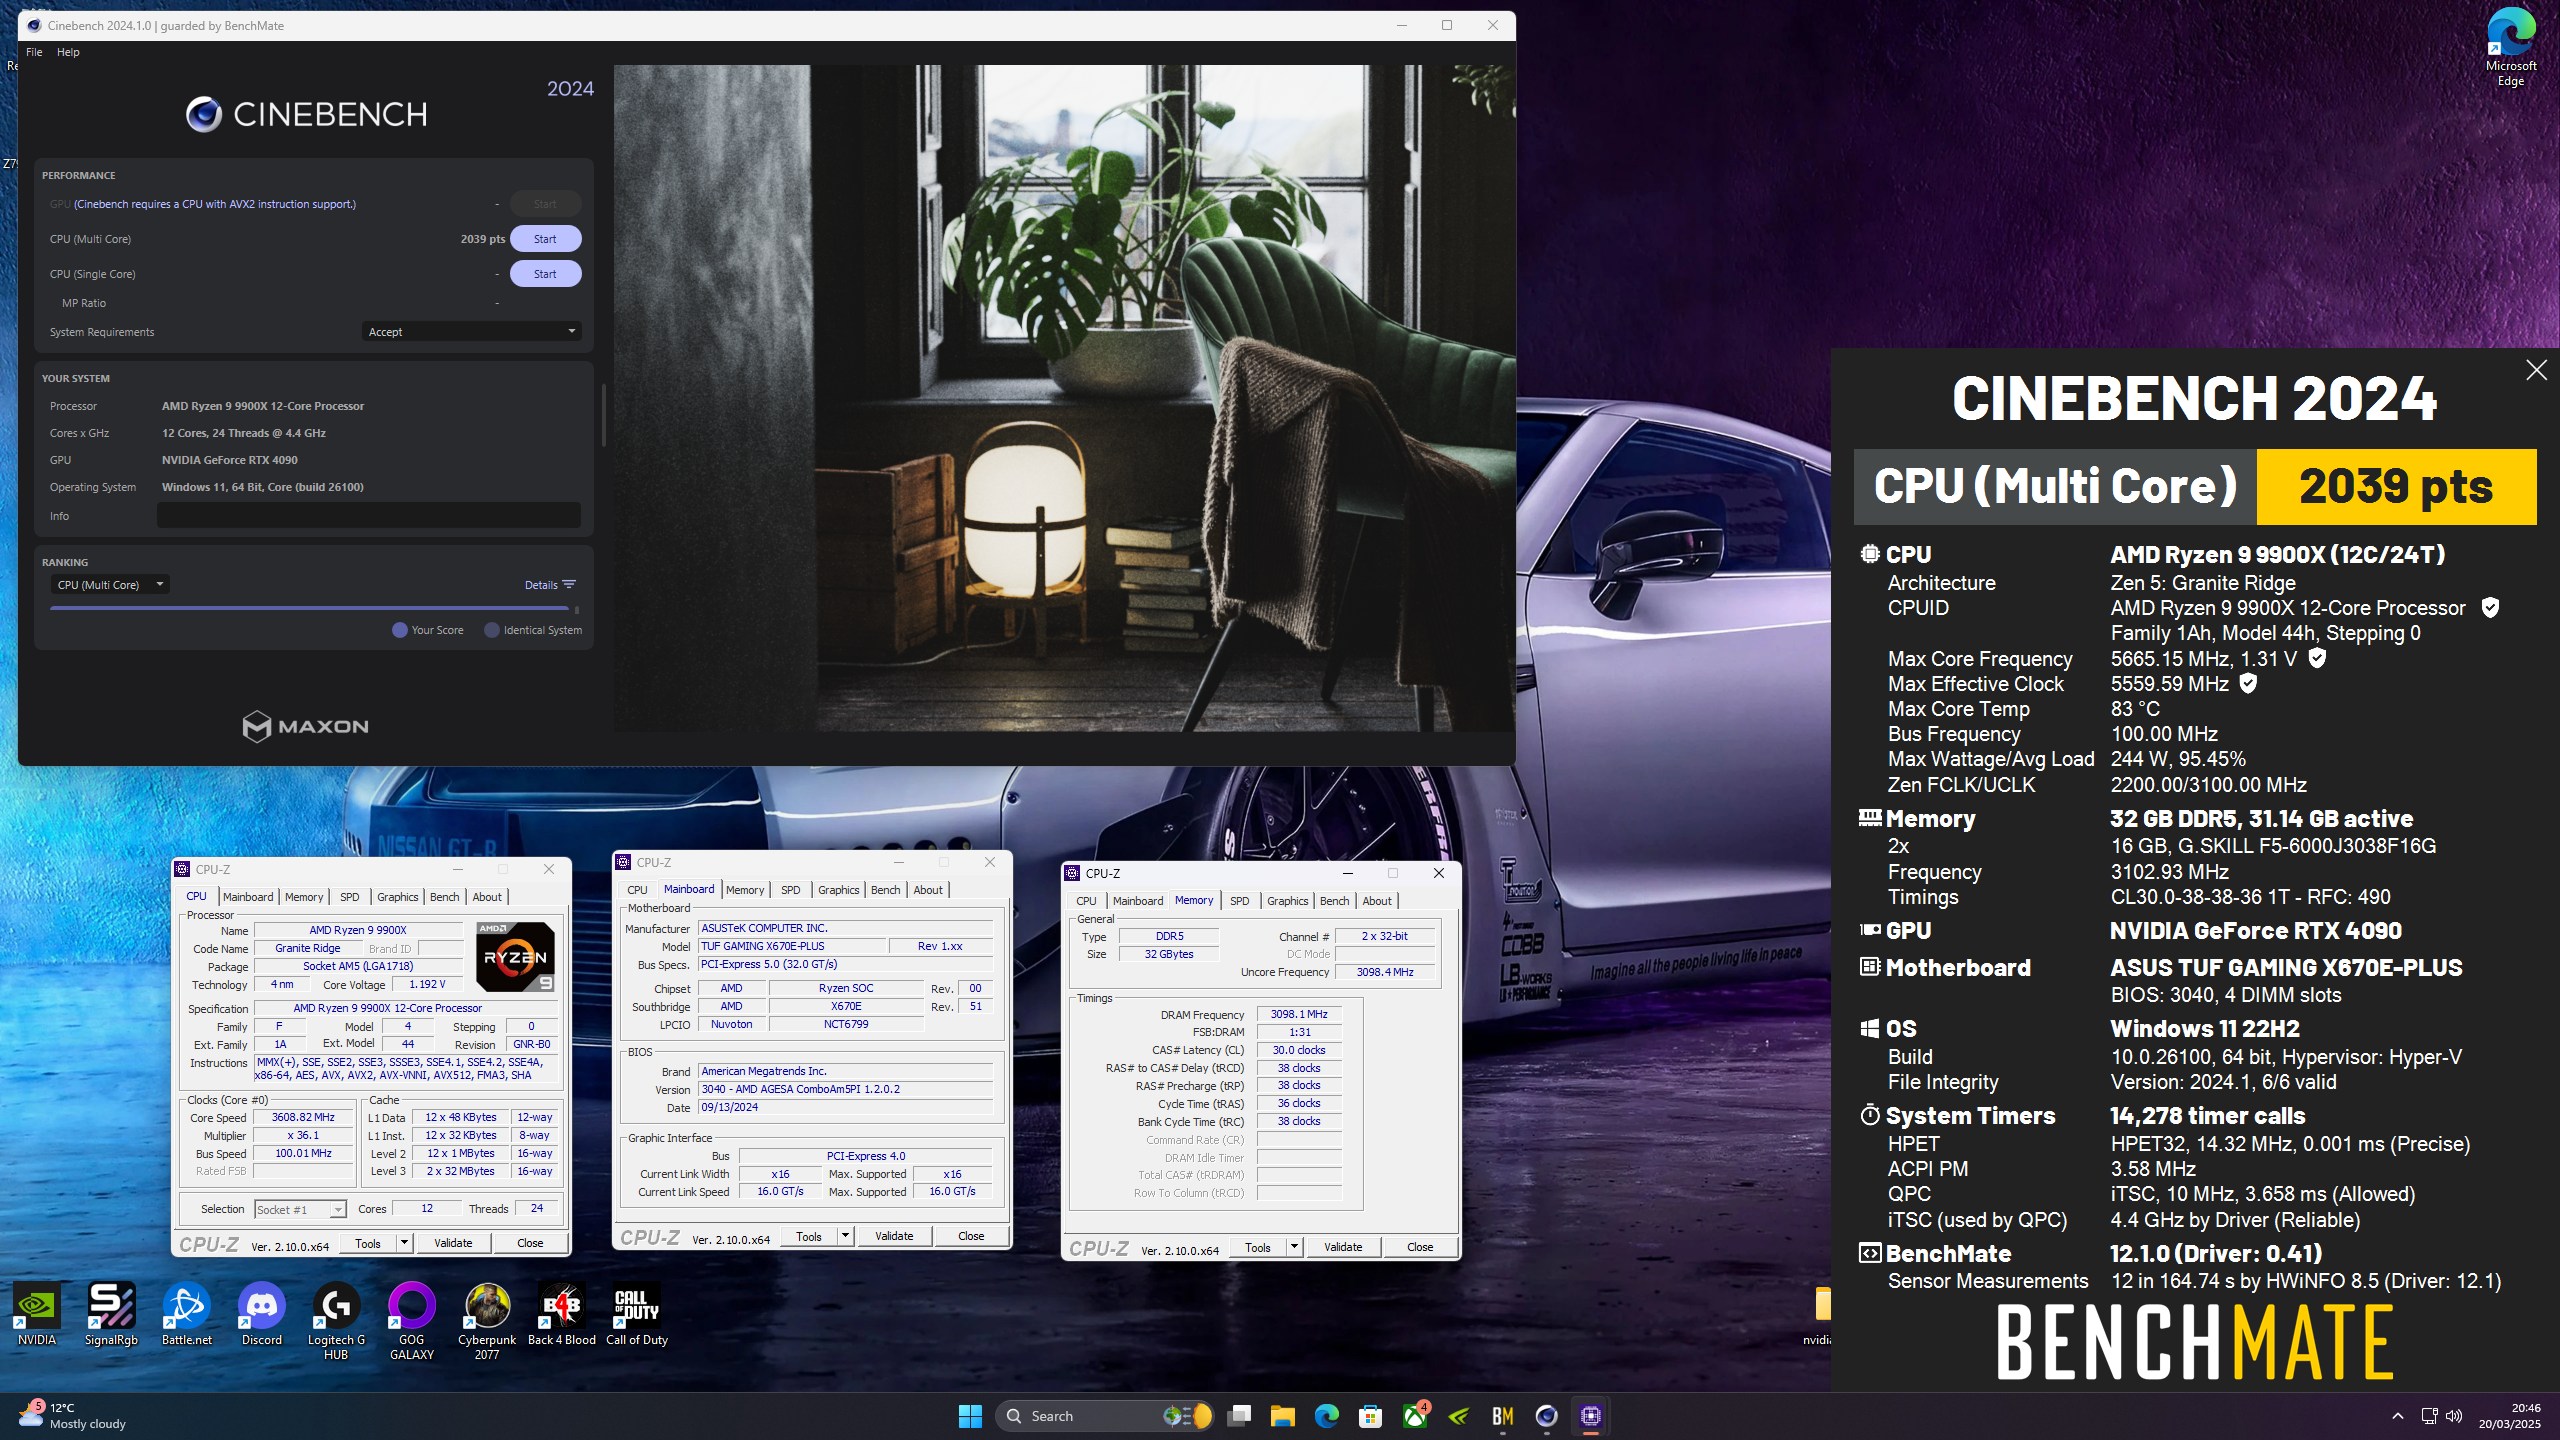The image size is (2560, 1440).
Task: Open the NVIDIA app from the taskbar
Action: coord(1459,1416)
